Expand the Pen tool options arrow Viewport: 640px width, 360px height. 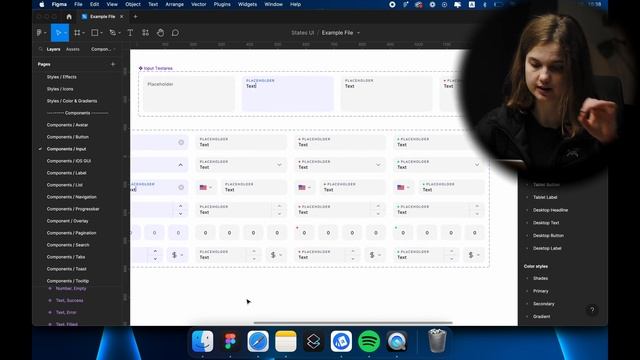coord(120,33)
